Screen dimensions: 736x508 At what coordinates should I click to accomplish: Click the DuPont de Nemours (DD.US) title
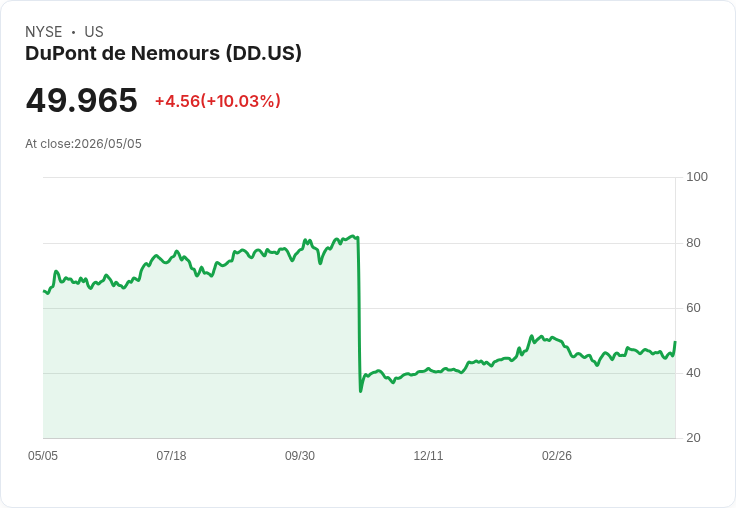point(163,53)
